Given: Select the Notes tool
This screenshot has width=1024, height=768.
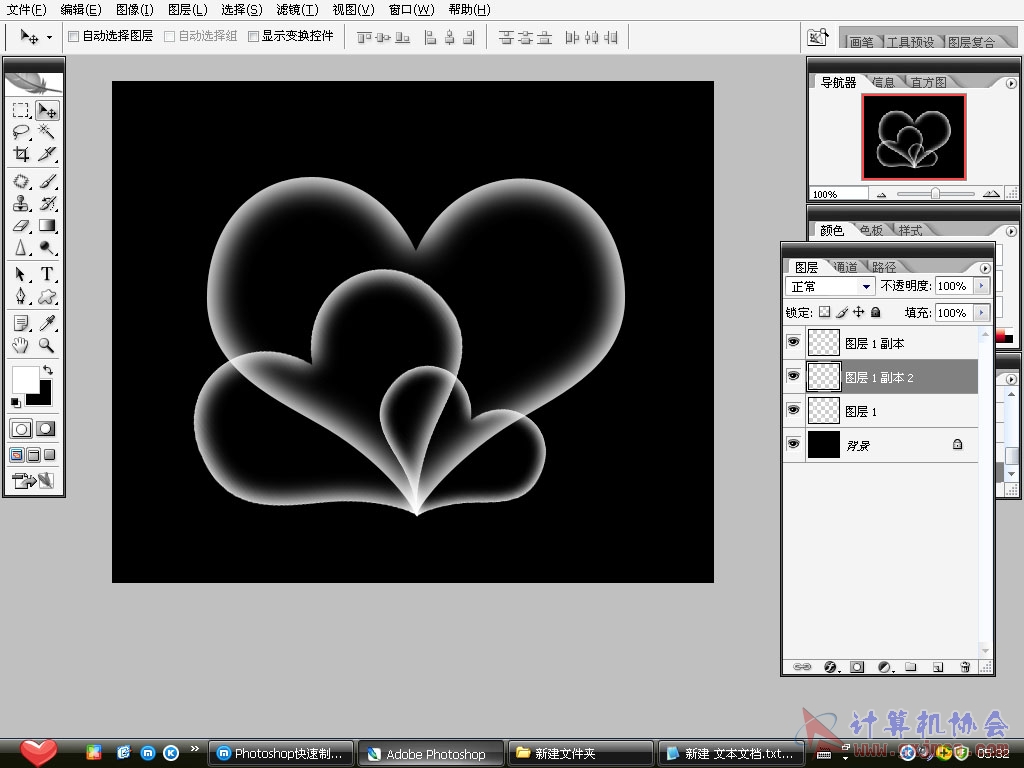Looking at the screenshot, I should point(21,323).
